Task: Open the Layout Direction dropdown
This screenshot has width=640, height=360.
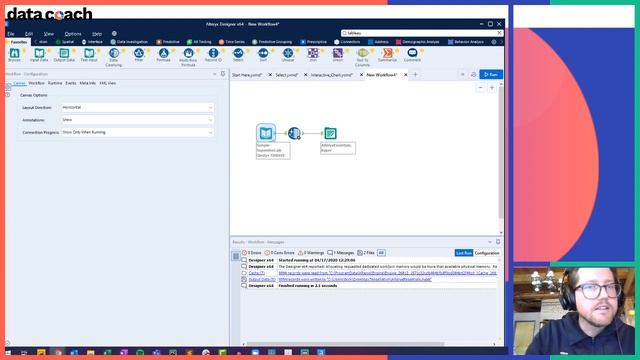Action: (137, 107)
